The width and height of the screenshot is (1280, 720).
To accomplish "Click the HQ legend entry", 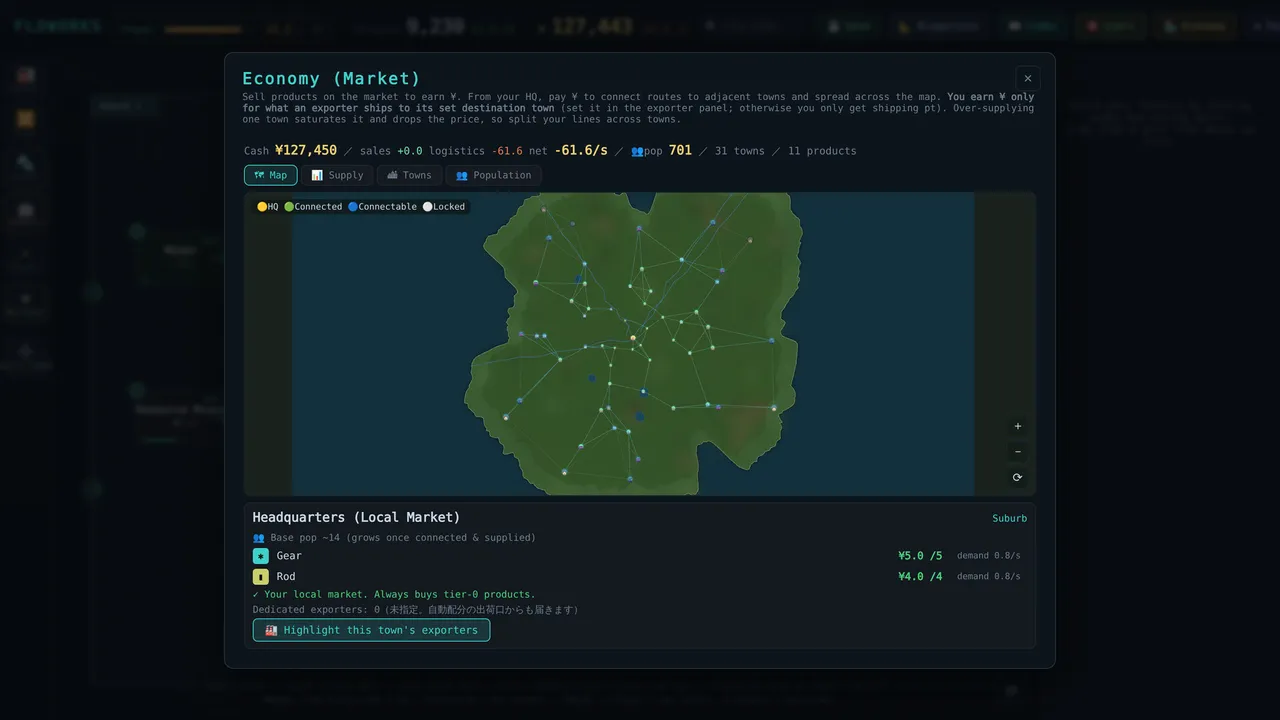I will click(x=268, y=207).
